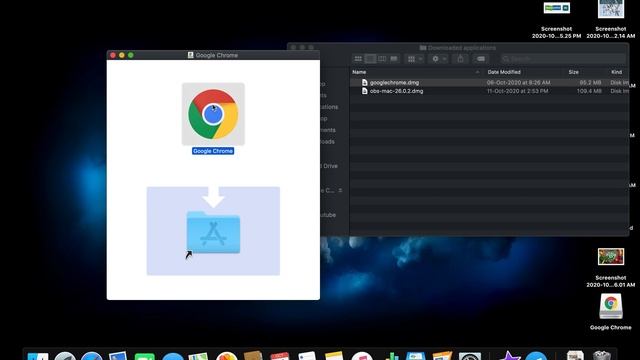Click folder icon in Downloaded applications title bar
Image resolution: width=640 pixels, height=360 pixels.
tap(423, 48)
